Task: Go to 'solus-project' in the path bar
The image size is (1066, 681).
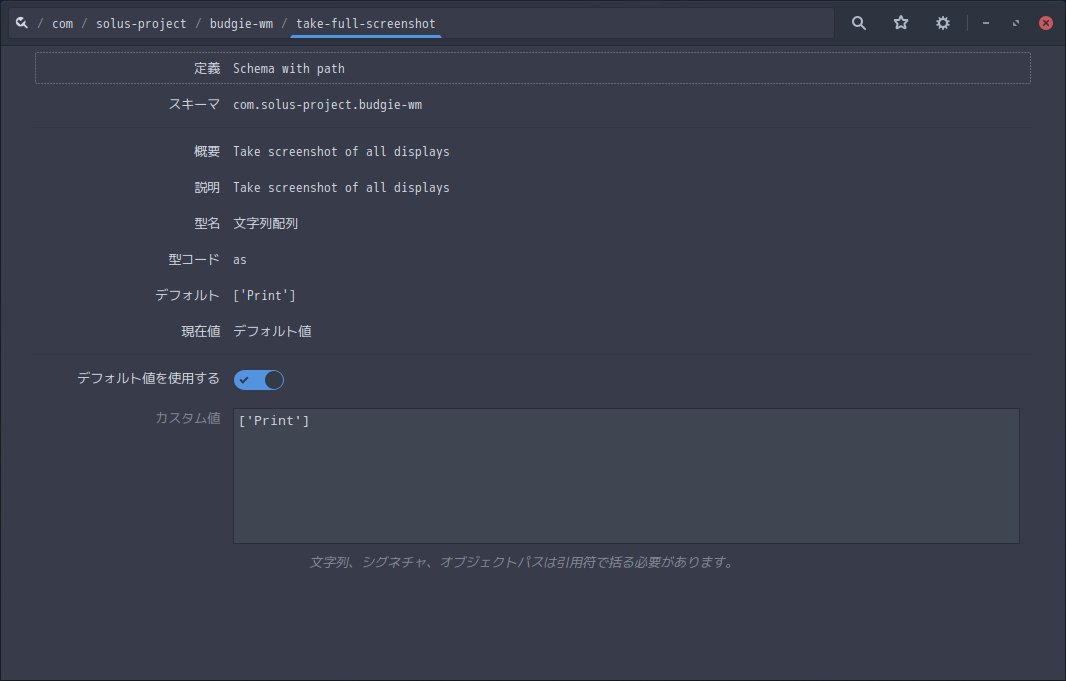Action: pos(141,24)
